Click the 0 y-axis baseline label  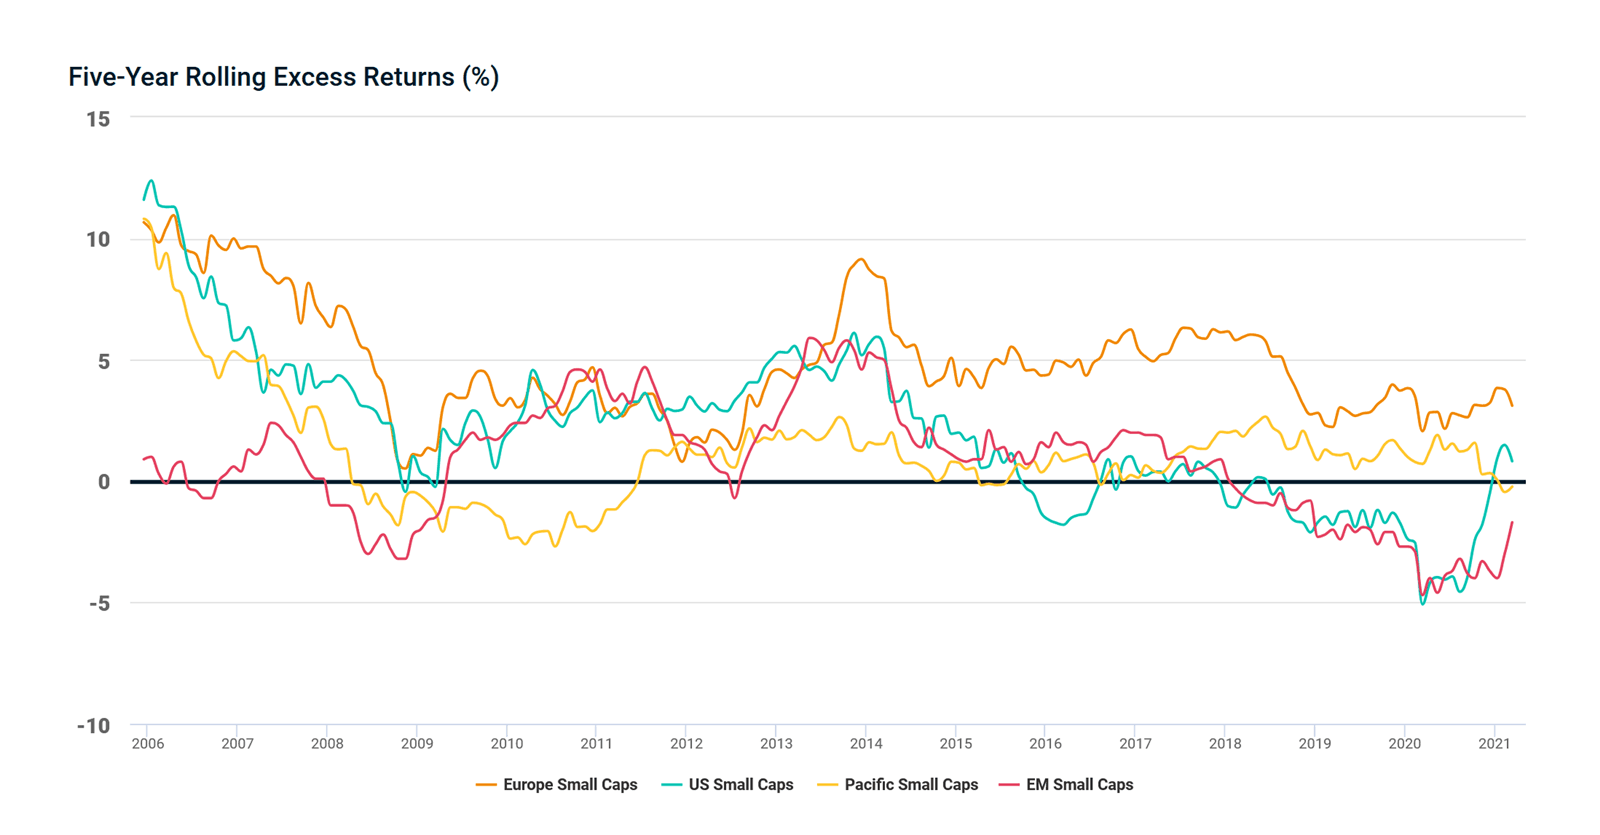coord(104,482)
